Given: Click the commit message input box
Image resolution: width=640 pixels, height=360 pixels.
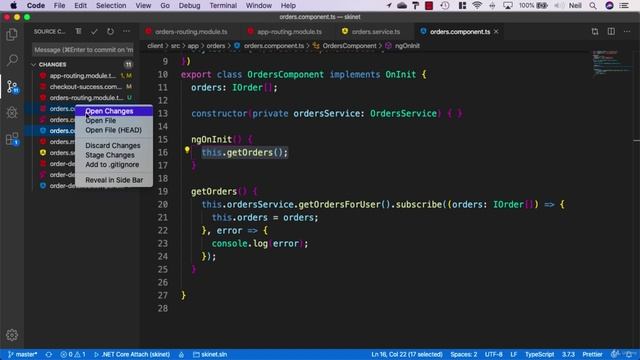Looking at the screenshot, I should click(x=83, y=50).
